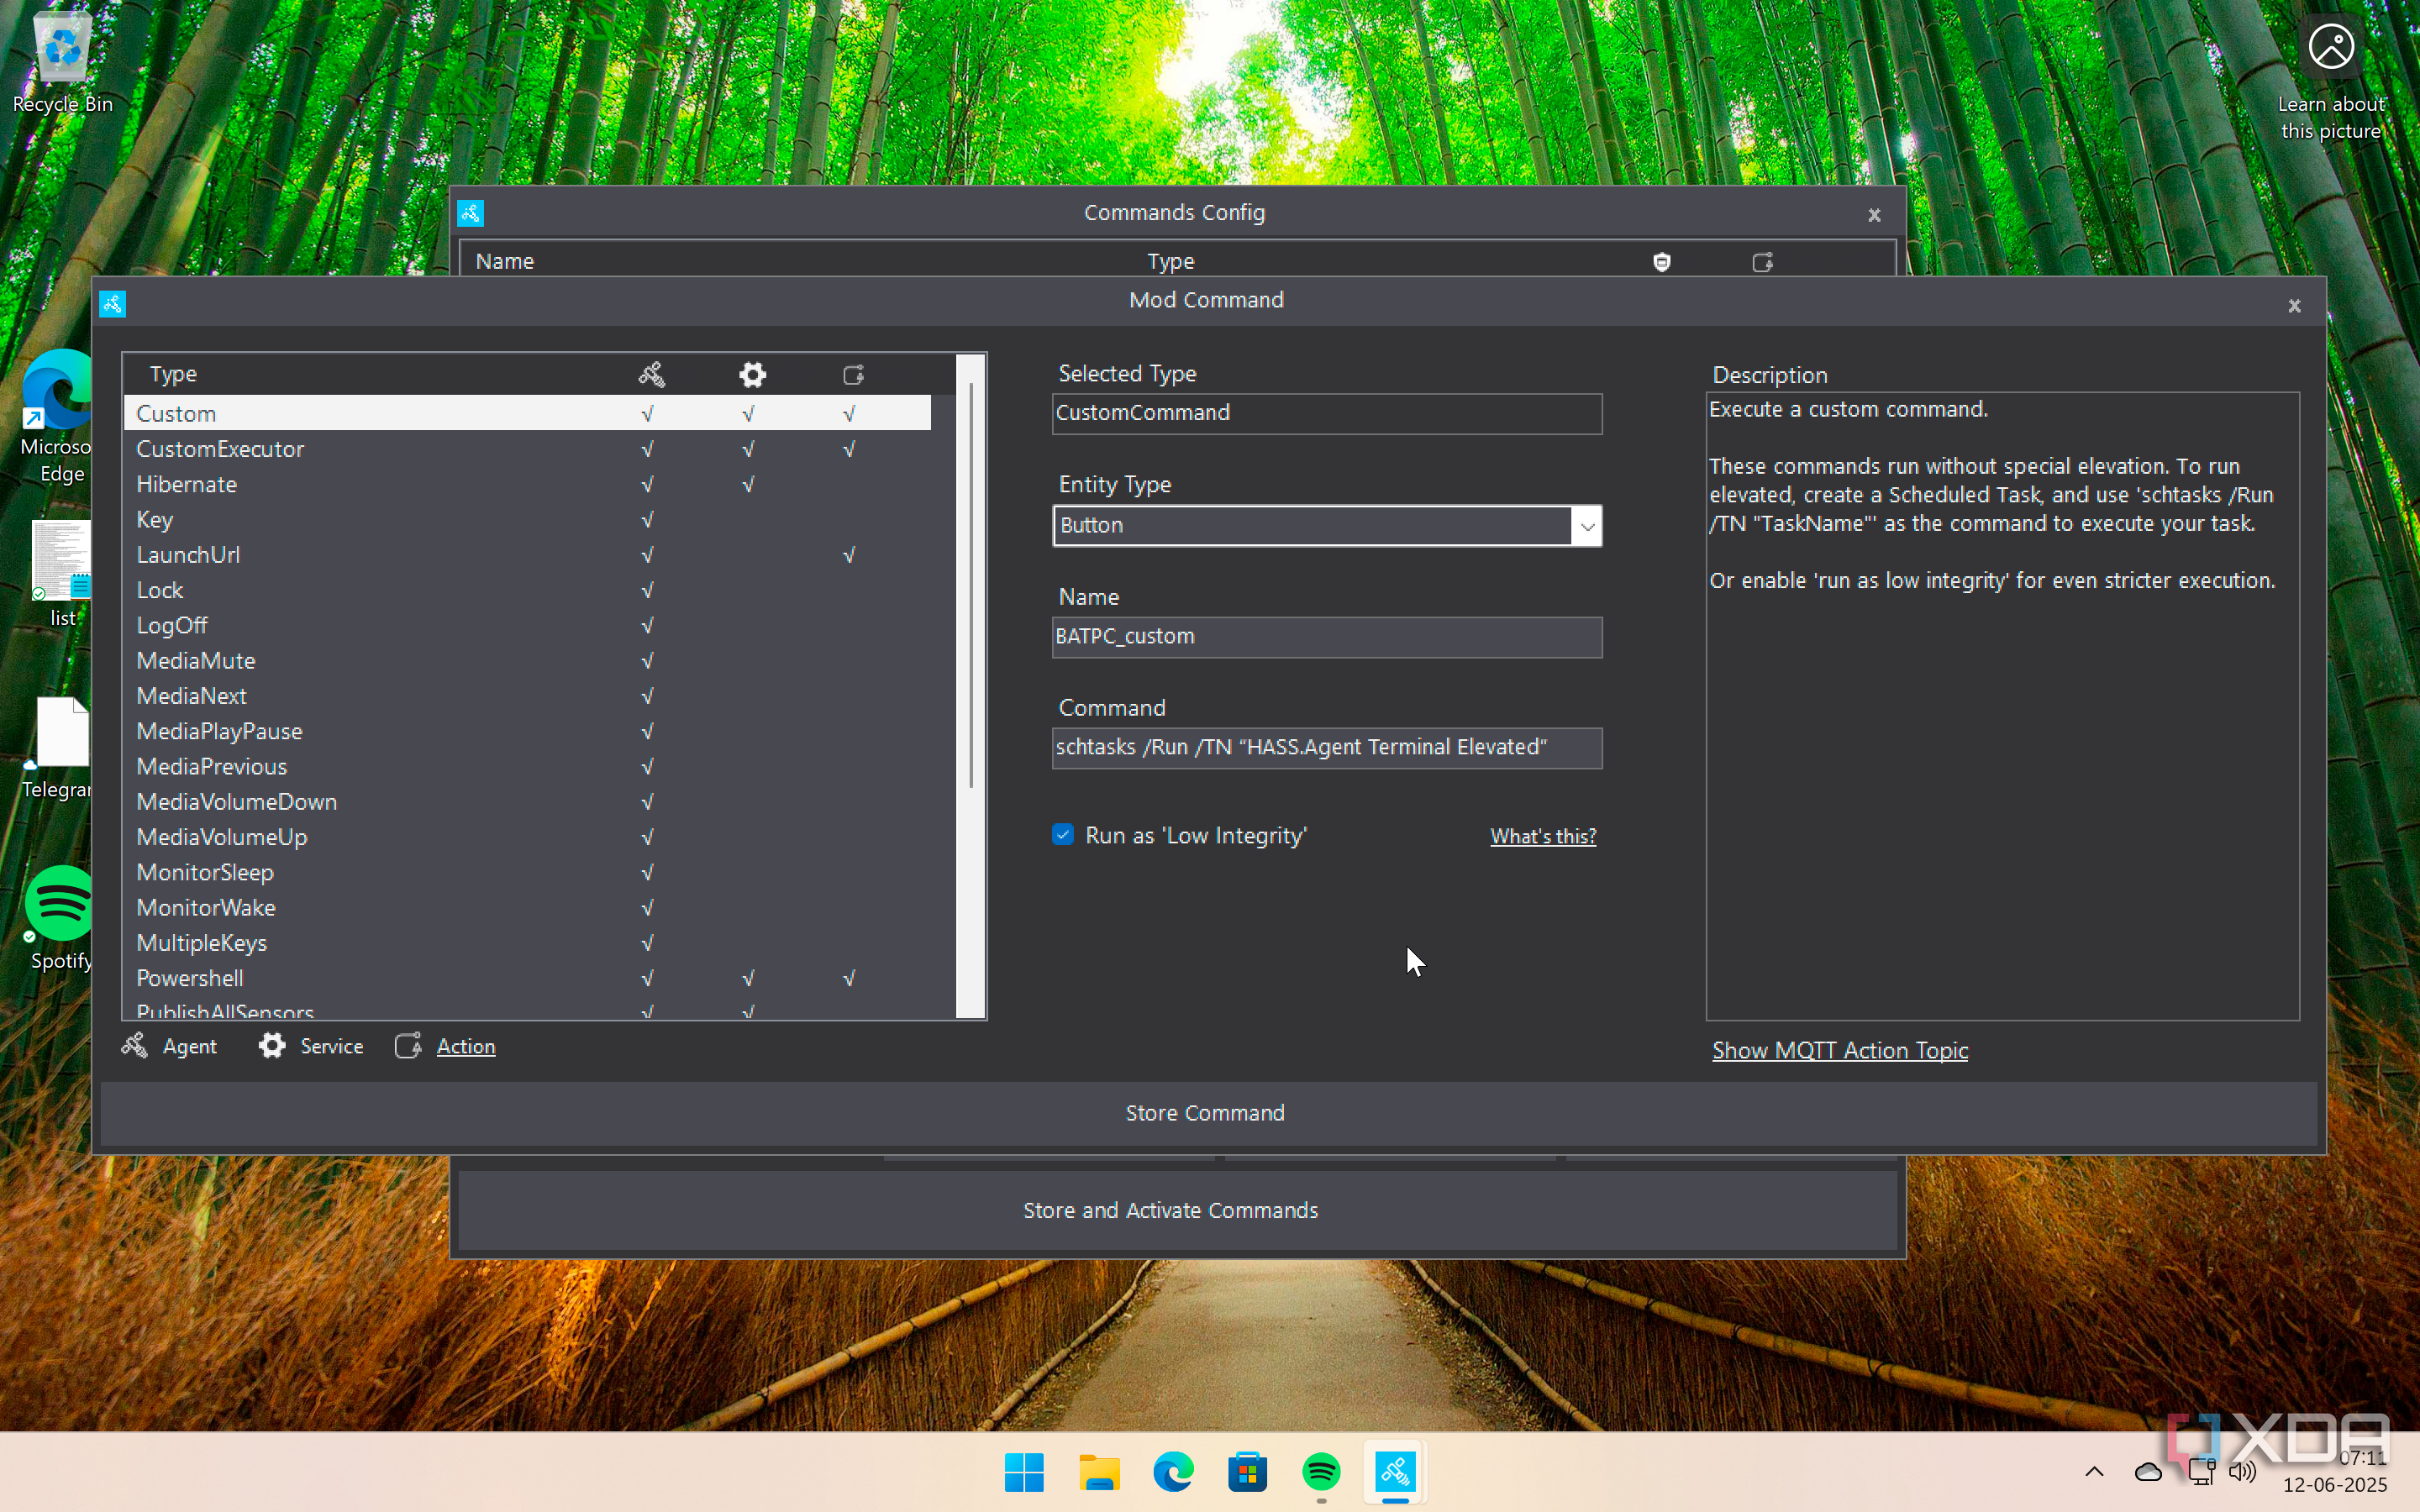Viewport: 2420px width, 1512px height.
Task: Click into the Command input field
Action: (1327, 748)
